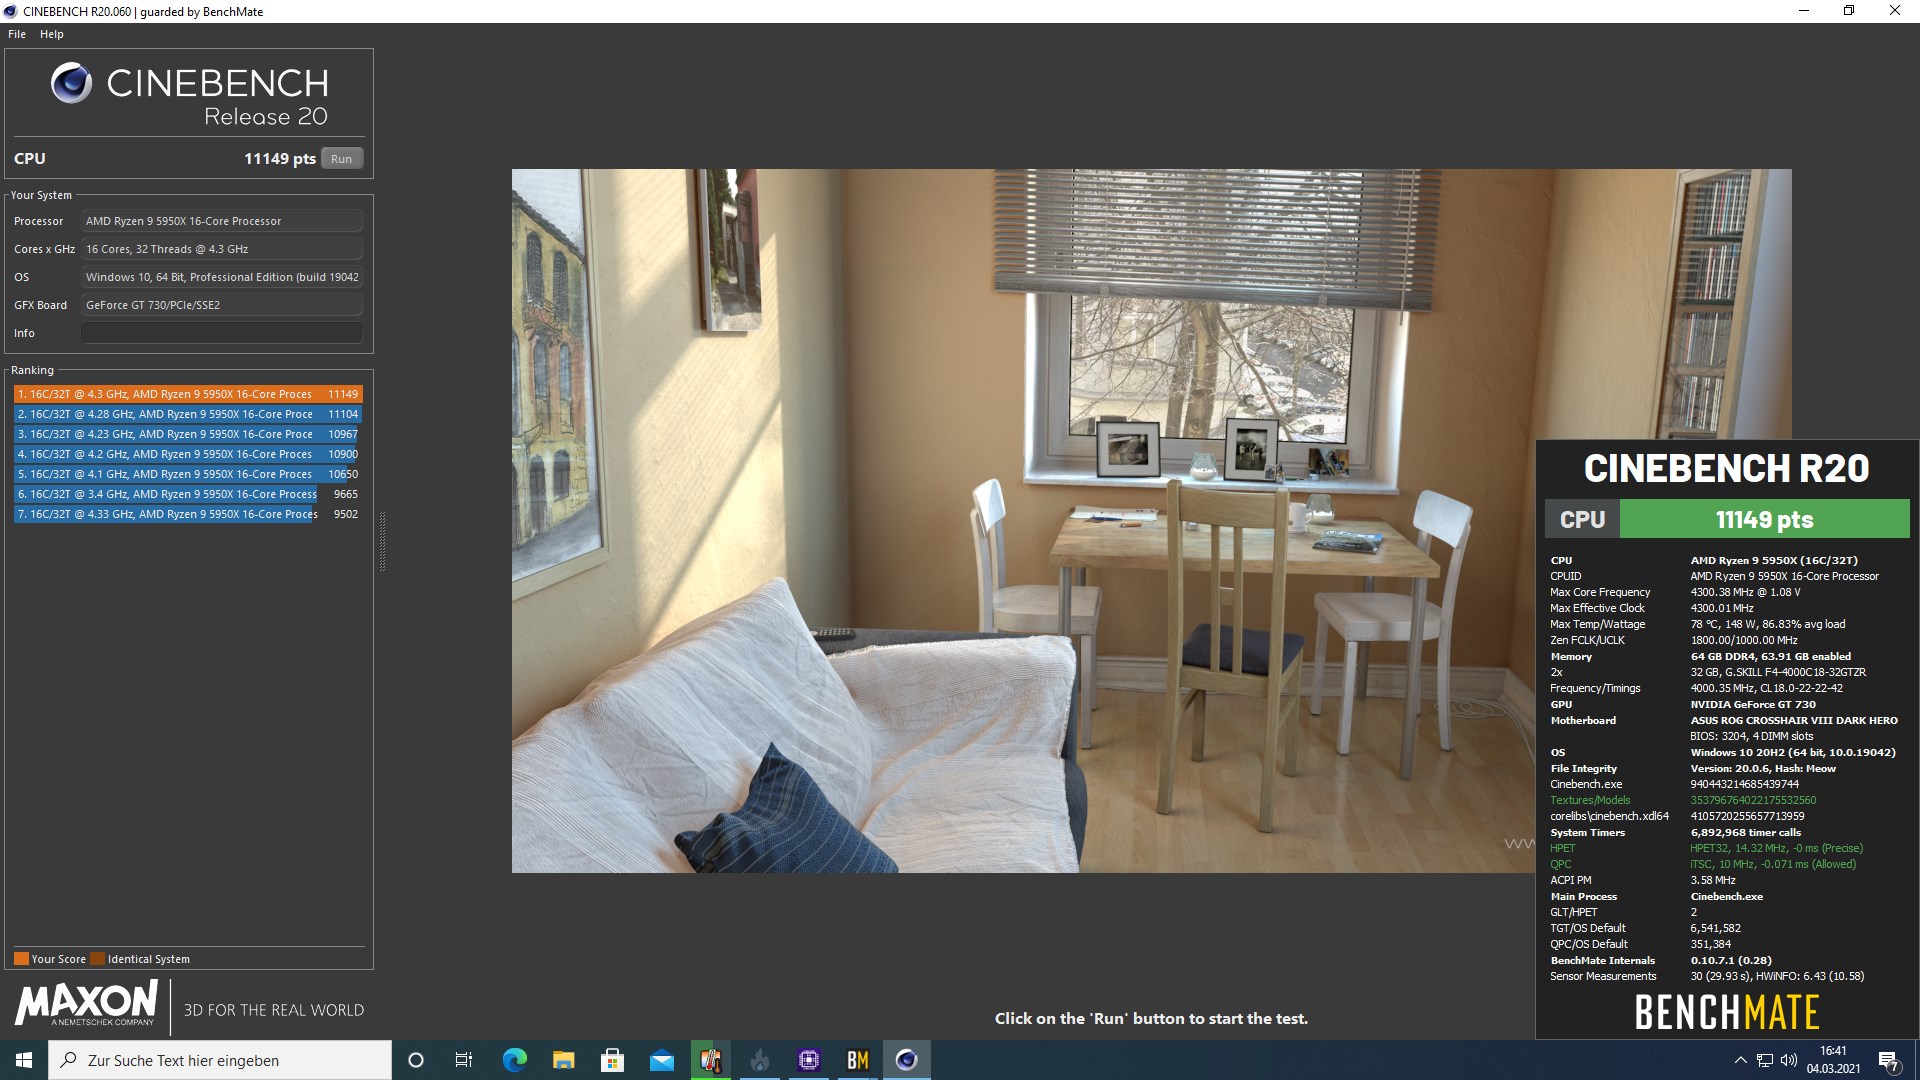Click the GFX Board field showing GeForce GT 730

[x=222, y=305]
